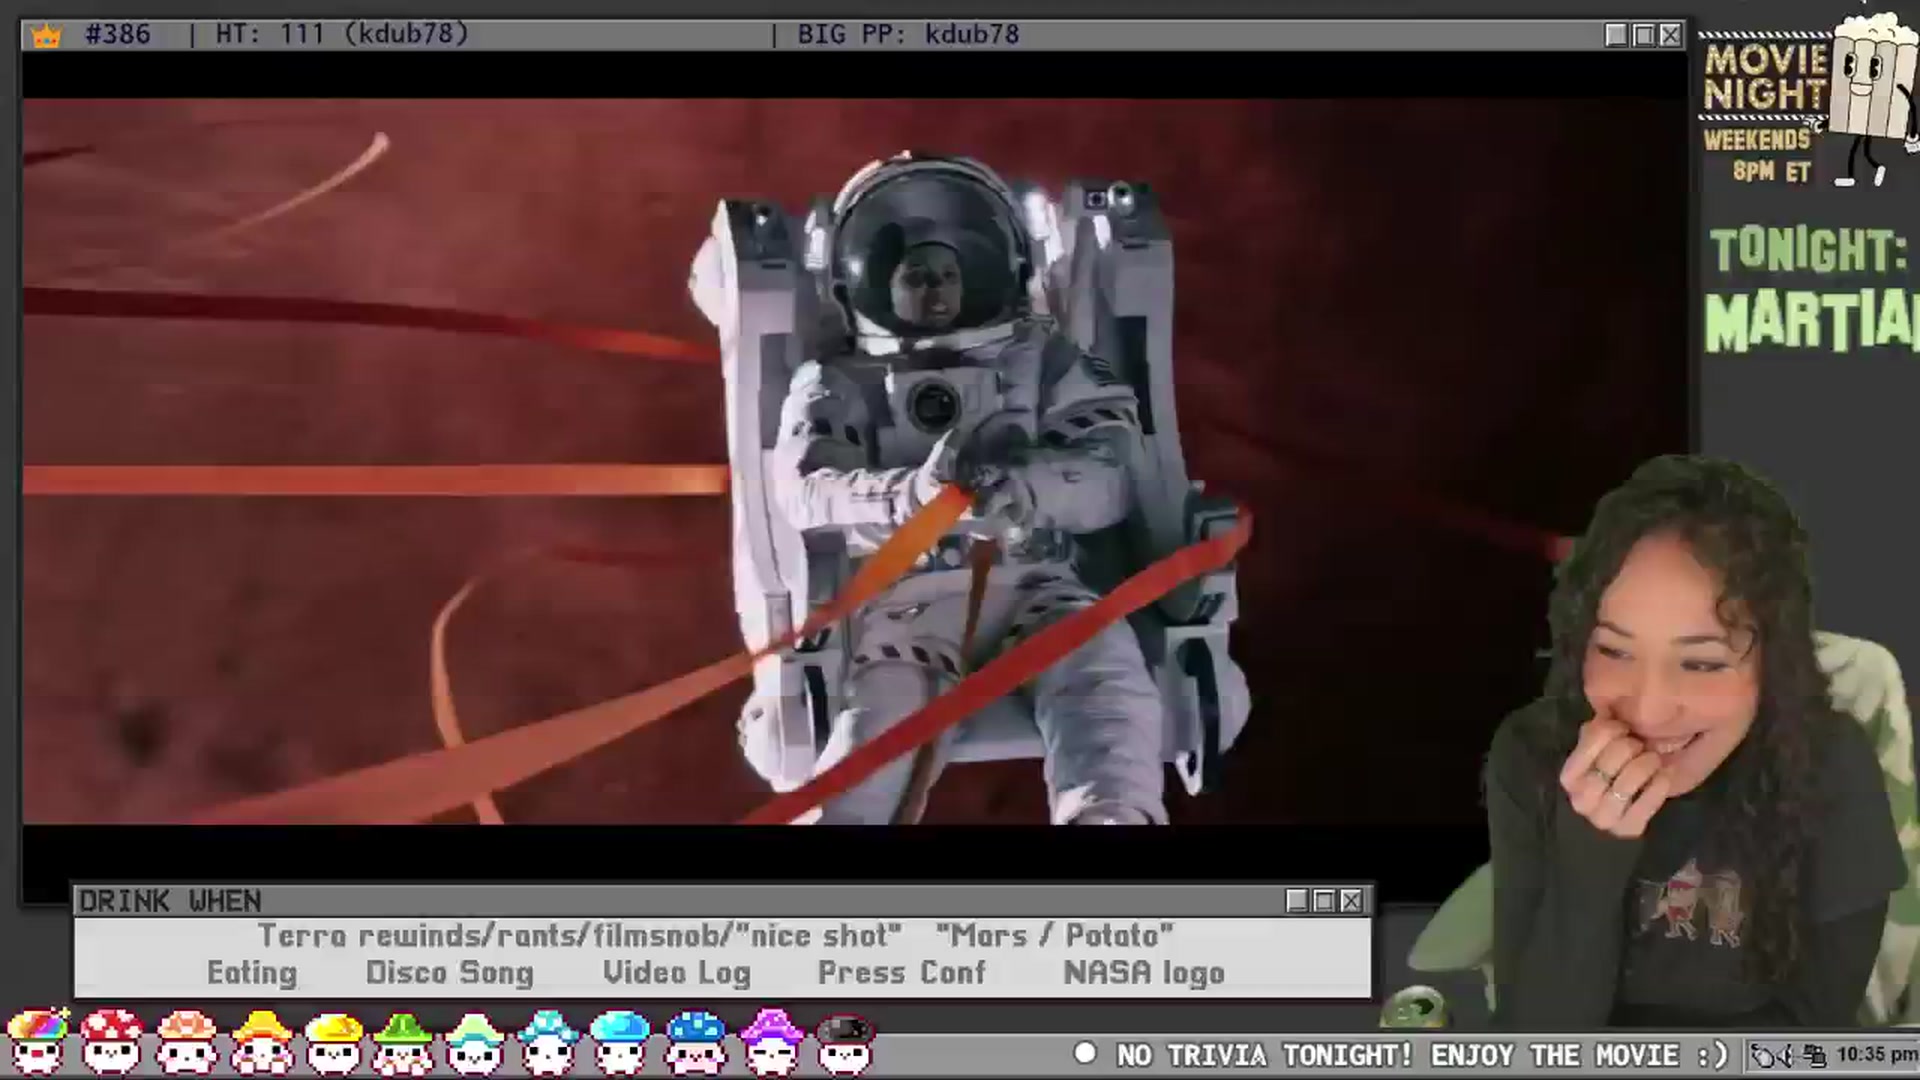Minimize the DRINK WHEN window
The height and width of the screenshot is (1080, 1920).
1297,901
